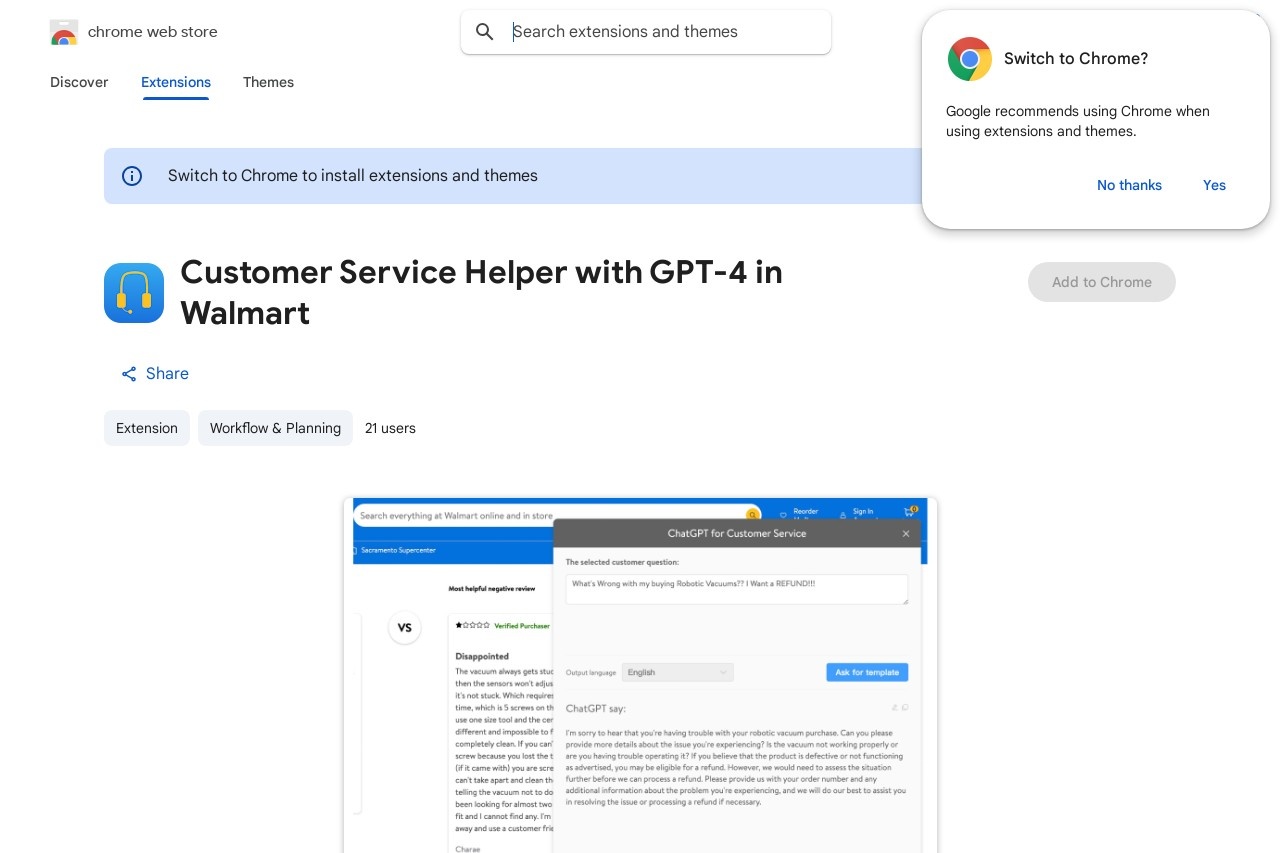Open the Discover tab
The width and height of the screenshot is (1280, 853).
79,82
